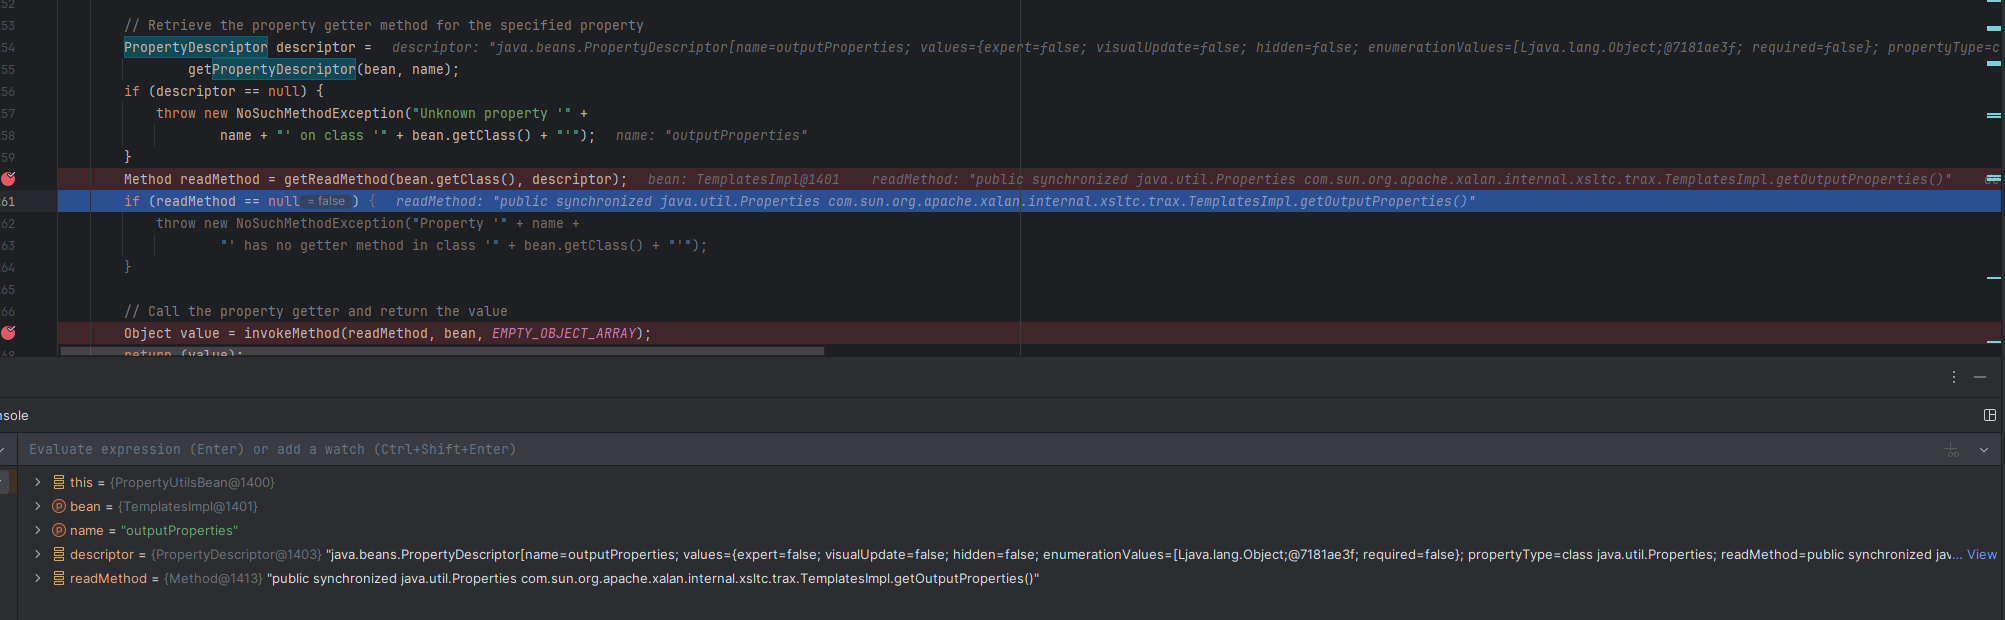Click the 'bean' parameter icon
The height and width of the screenshot is (620, 2005).
point(59,506)
